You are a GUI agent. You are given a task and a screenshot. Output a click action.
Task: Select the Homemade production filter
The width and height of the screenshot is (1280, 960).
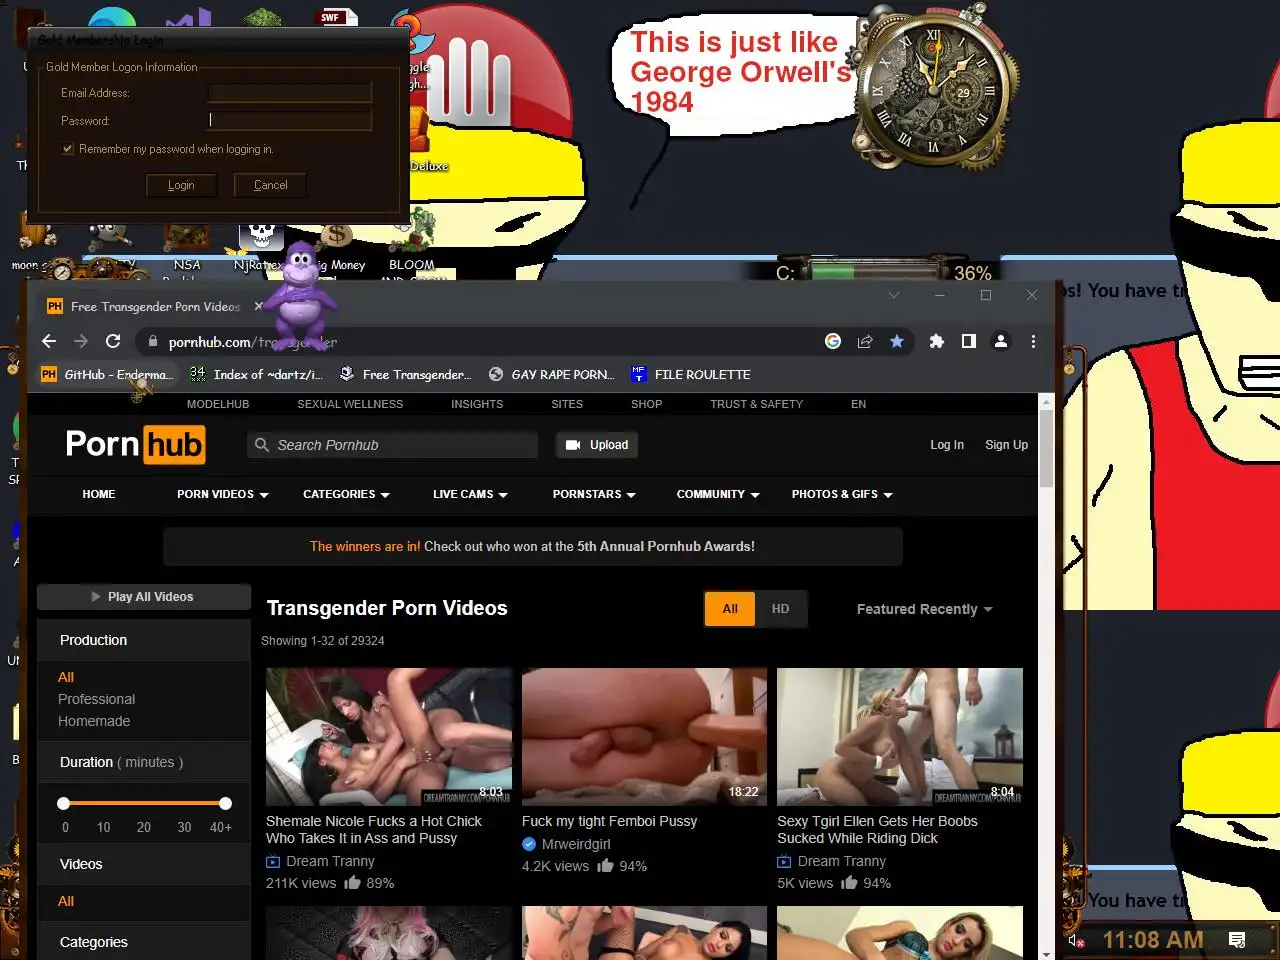coord(94,721)
